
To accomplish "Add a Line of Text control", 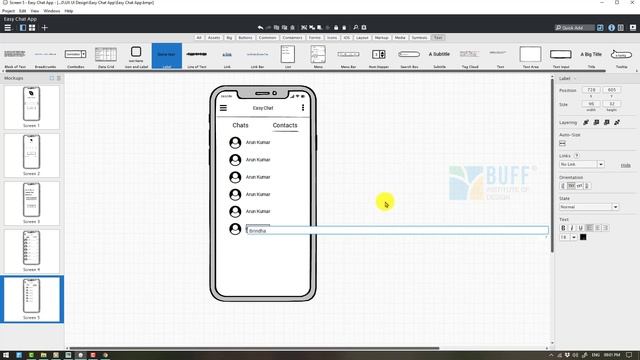I will click(x=197, y=57).
